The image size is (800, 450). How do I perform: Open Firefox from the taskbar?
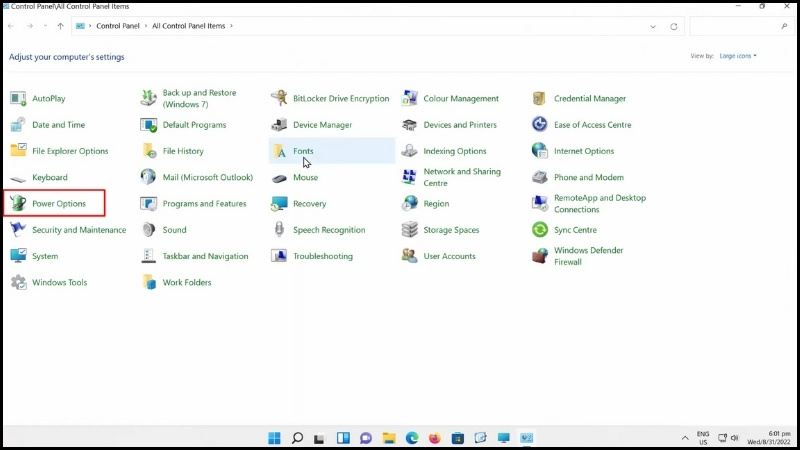(x=435, y=438)
